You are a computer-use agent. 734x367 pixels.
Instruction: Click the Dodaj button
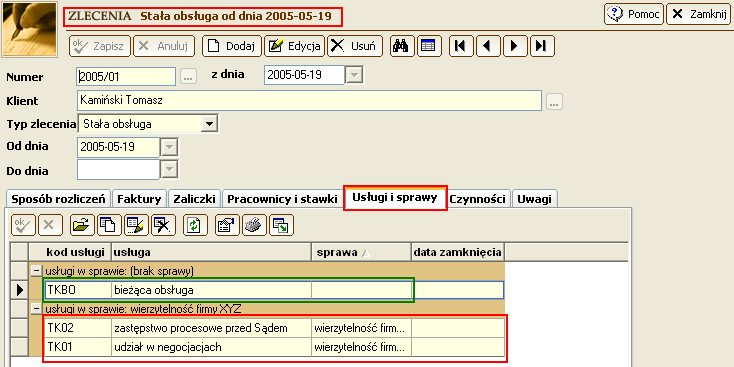tap(232, 46)
